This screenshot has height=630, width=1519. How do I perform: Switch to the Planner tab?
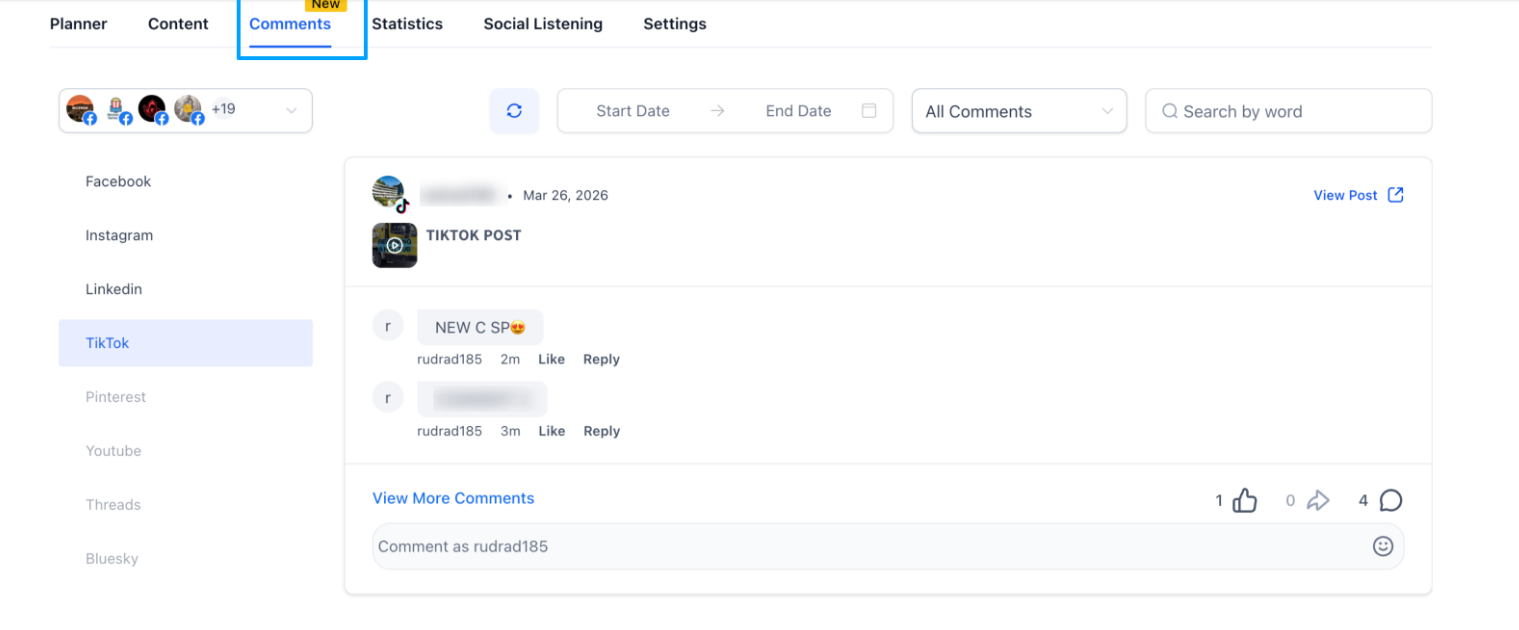(x=79, y=24)
